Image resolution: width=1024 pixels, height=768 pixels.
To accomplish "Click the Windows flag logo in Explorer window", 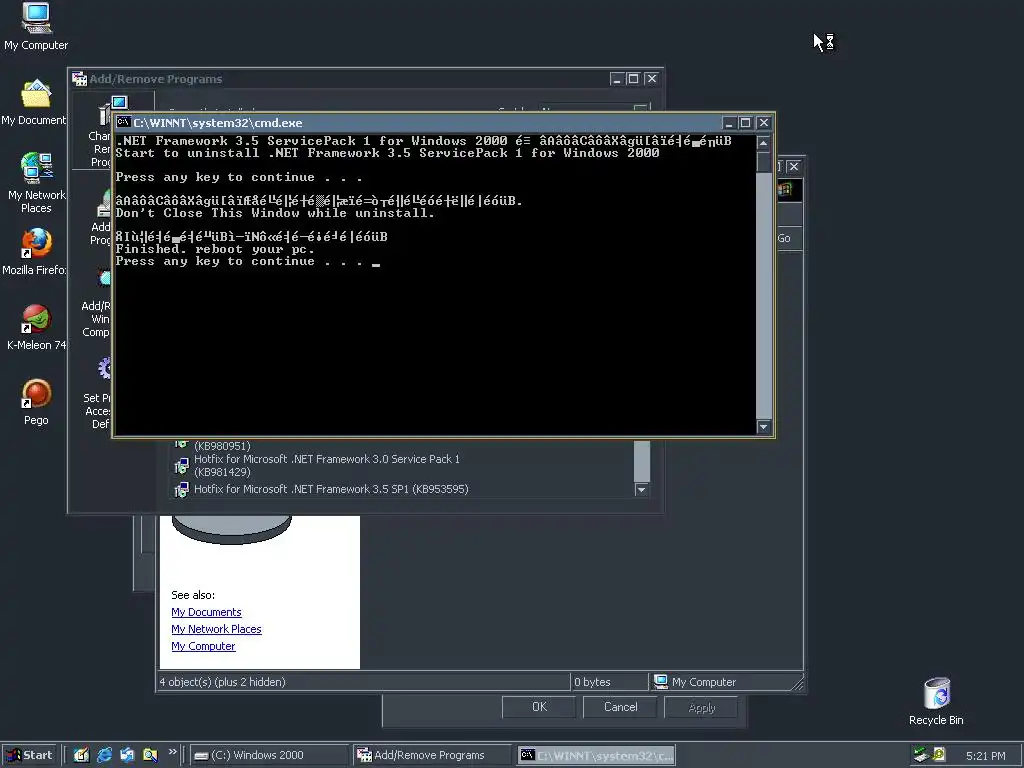I will pyautogui.click(x=784, y=190).
